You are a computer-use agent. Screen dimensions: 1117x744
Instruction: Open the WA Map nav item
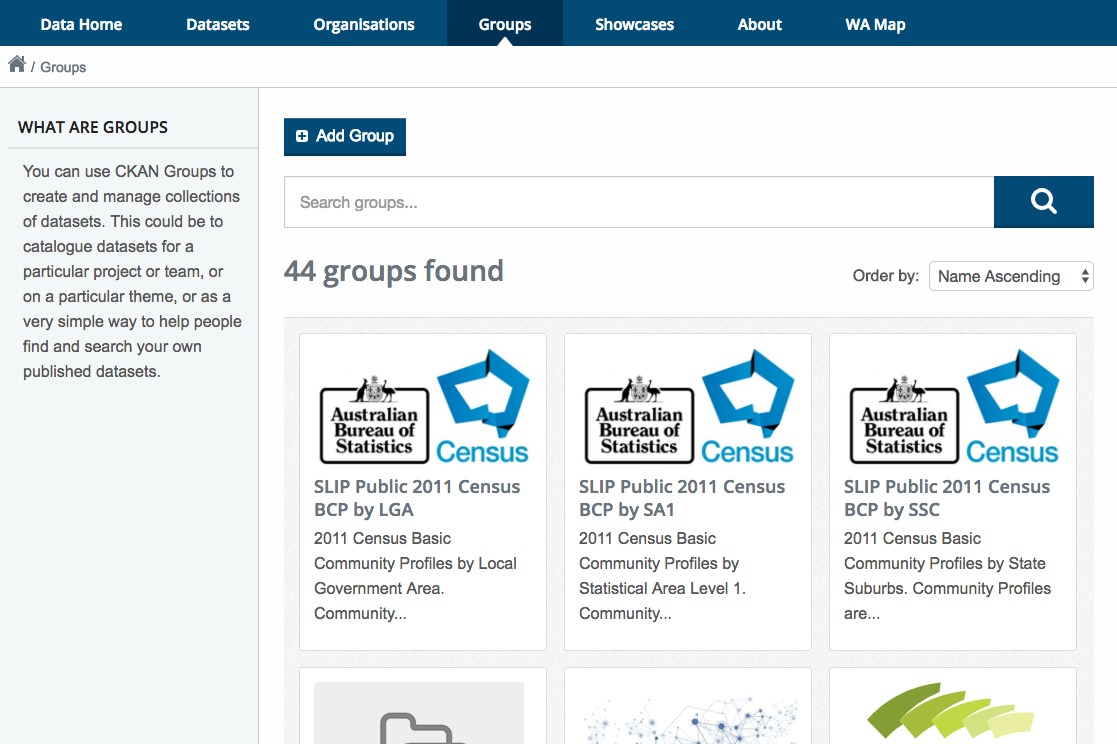coord(876,24)
